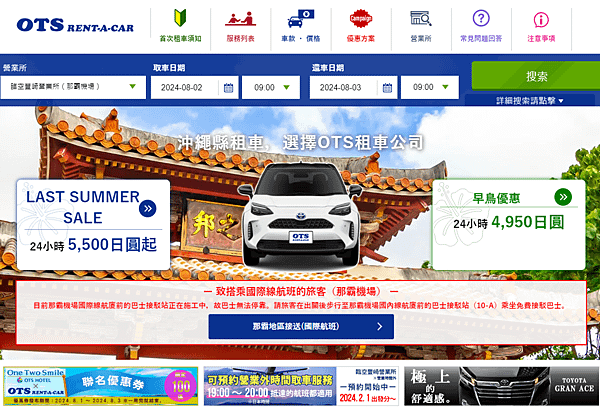Open the One Two Smile 聯名優惠券 banner

pos(101,386)
